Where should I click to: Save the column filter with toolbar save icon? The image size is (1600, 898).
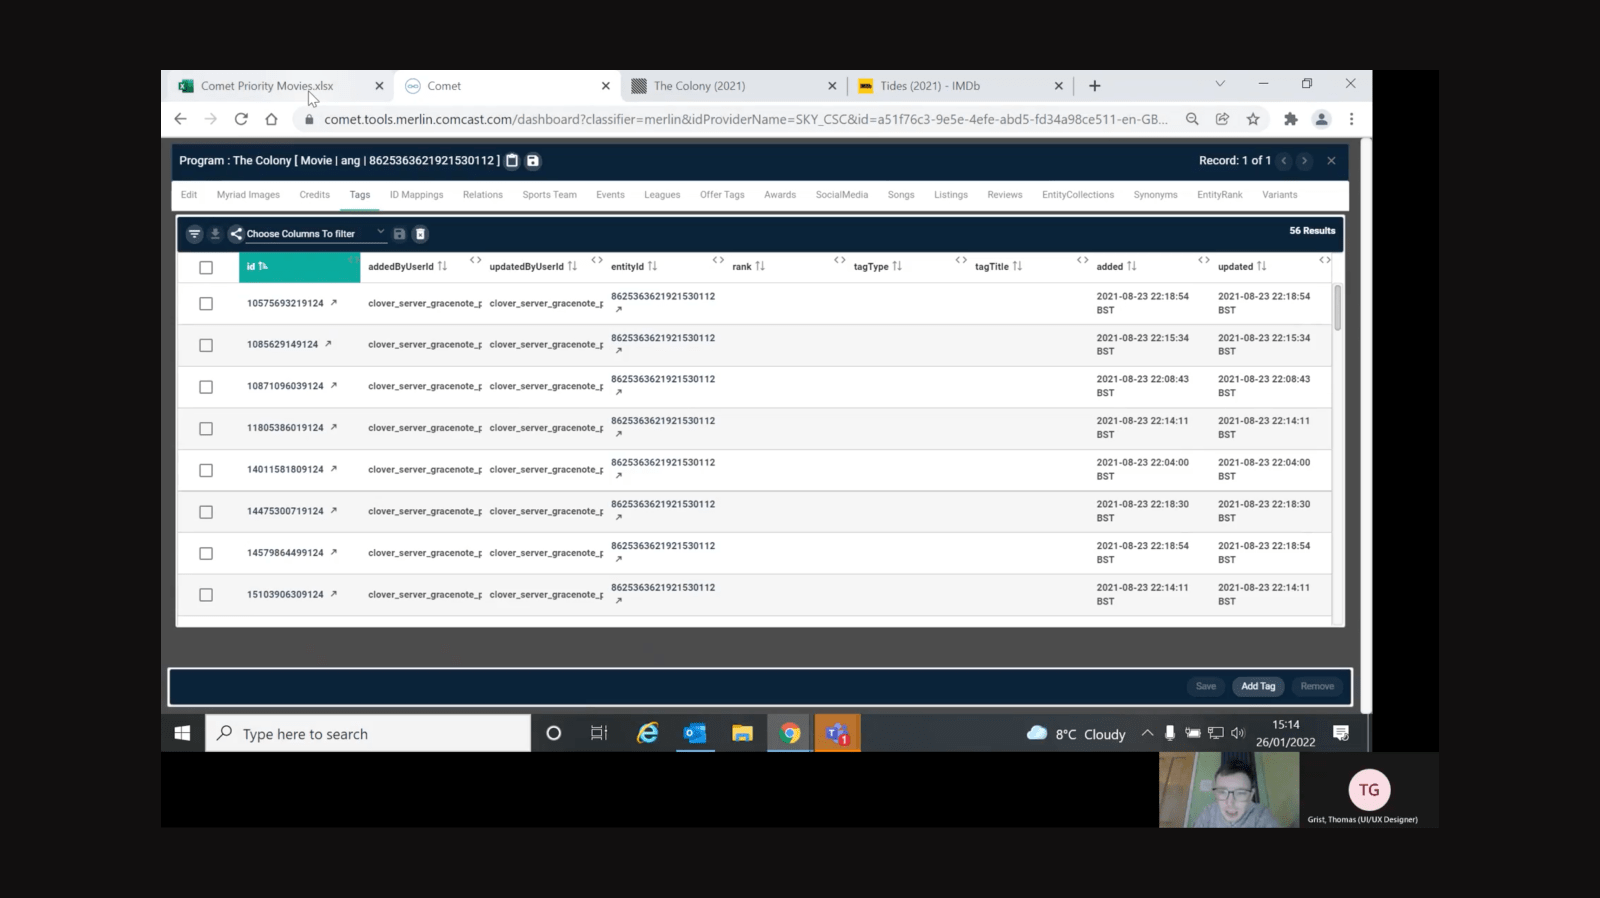coord(399,234)
